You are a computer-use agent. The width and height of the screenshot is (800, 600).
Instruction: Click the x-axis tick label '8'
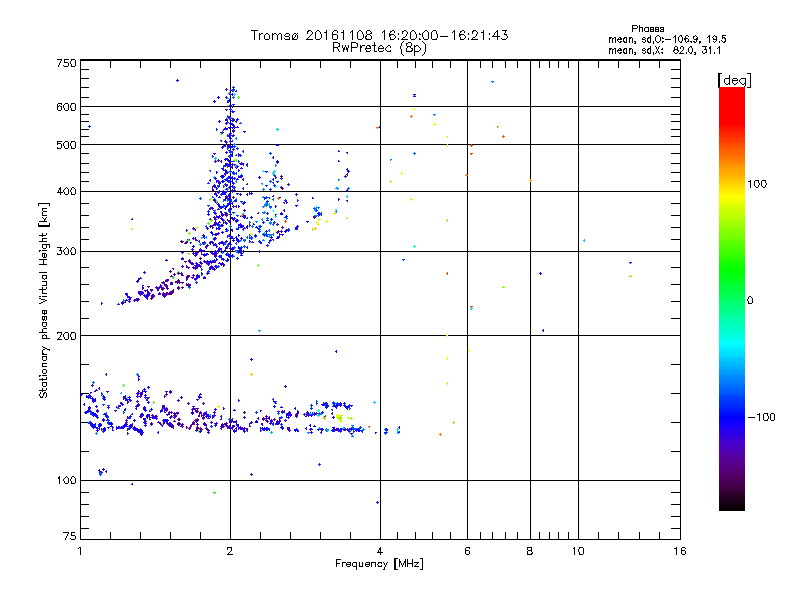tap(530, 551)
